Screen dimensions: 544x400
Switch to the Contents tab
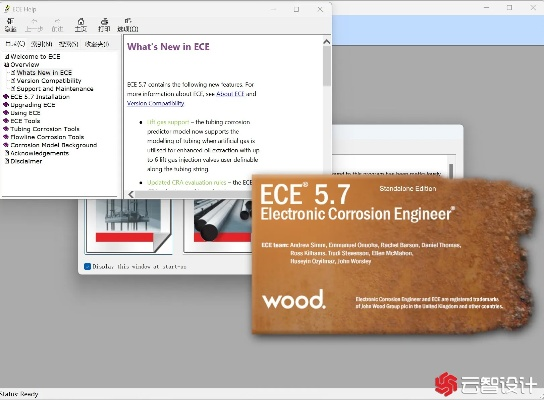[15, 44]
